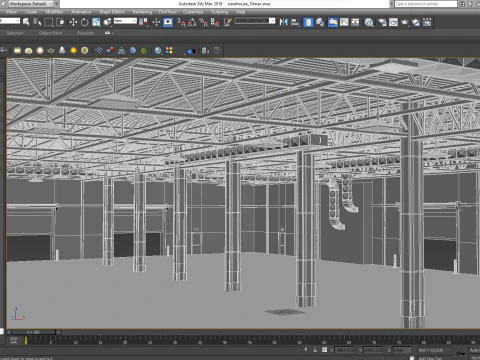Click the Use Pivot Point Center icon
The width and height of the screenshot is (480, 360).
coord(144,22)
